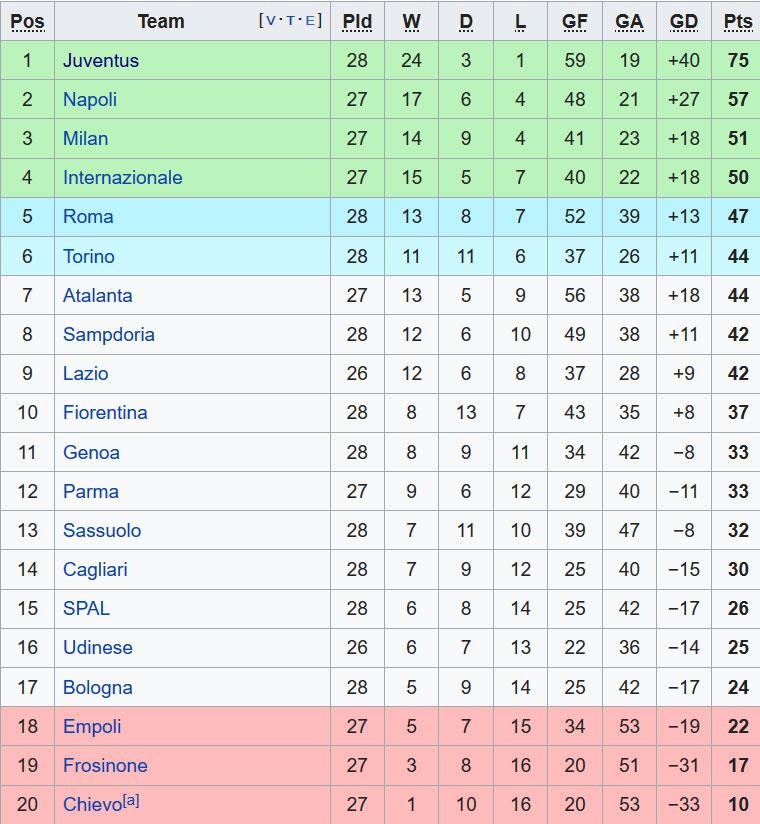760x824 pixels.
Task: Click the Torino team link
Action: click(88, 256)
